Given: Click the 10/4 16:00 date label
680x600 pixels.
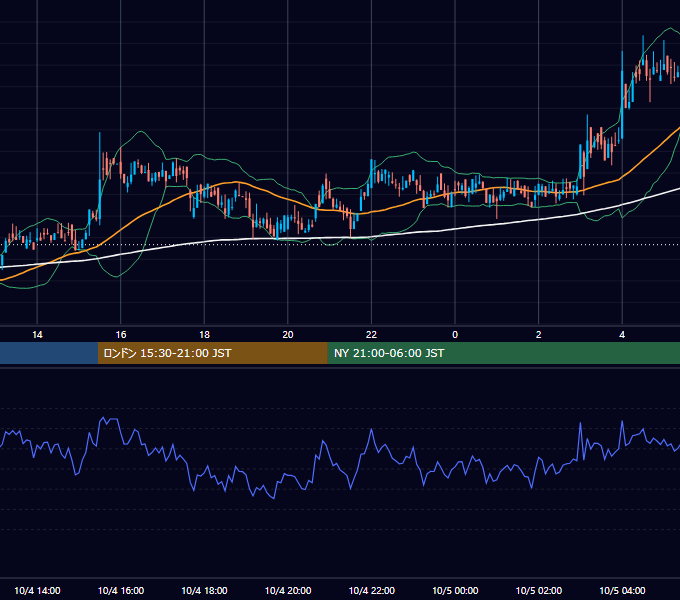Looking at the screenshot, I should point(121,590).
